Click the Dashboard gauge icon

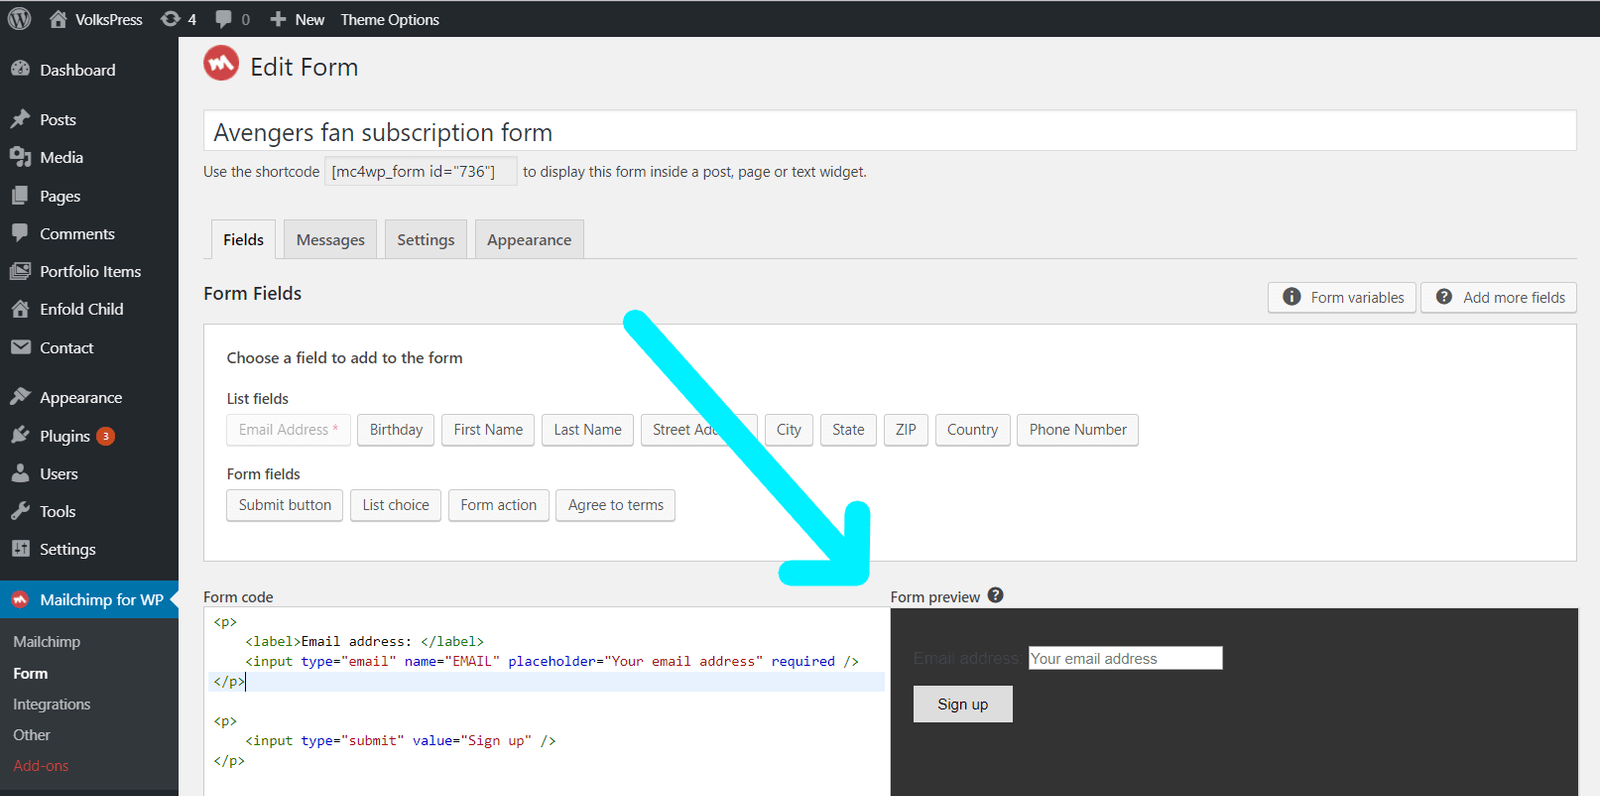click(20, 69)
